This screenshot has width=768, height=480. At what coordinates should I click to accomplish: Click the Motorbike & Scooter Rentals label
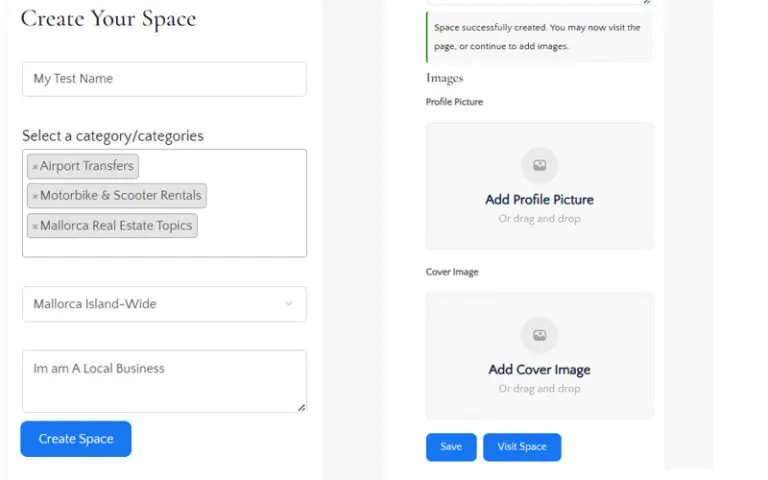(121, 196)
